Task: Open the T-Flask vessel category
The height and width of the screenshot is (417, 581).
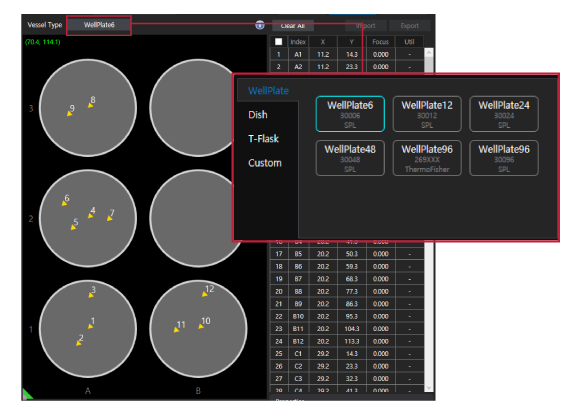Action: [263, 139]
